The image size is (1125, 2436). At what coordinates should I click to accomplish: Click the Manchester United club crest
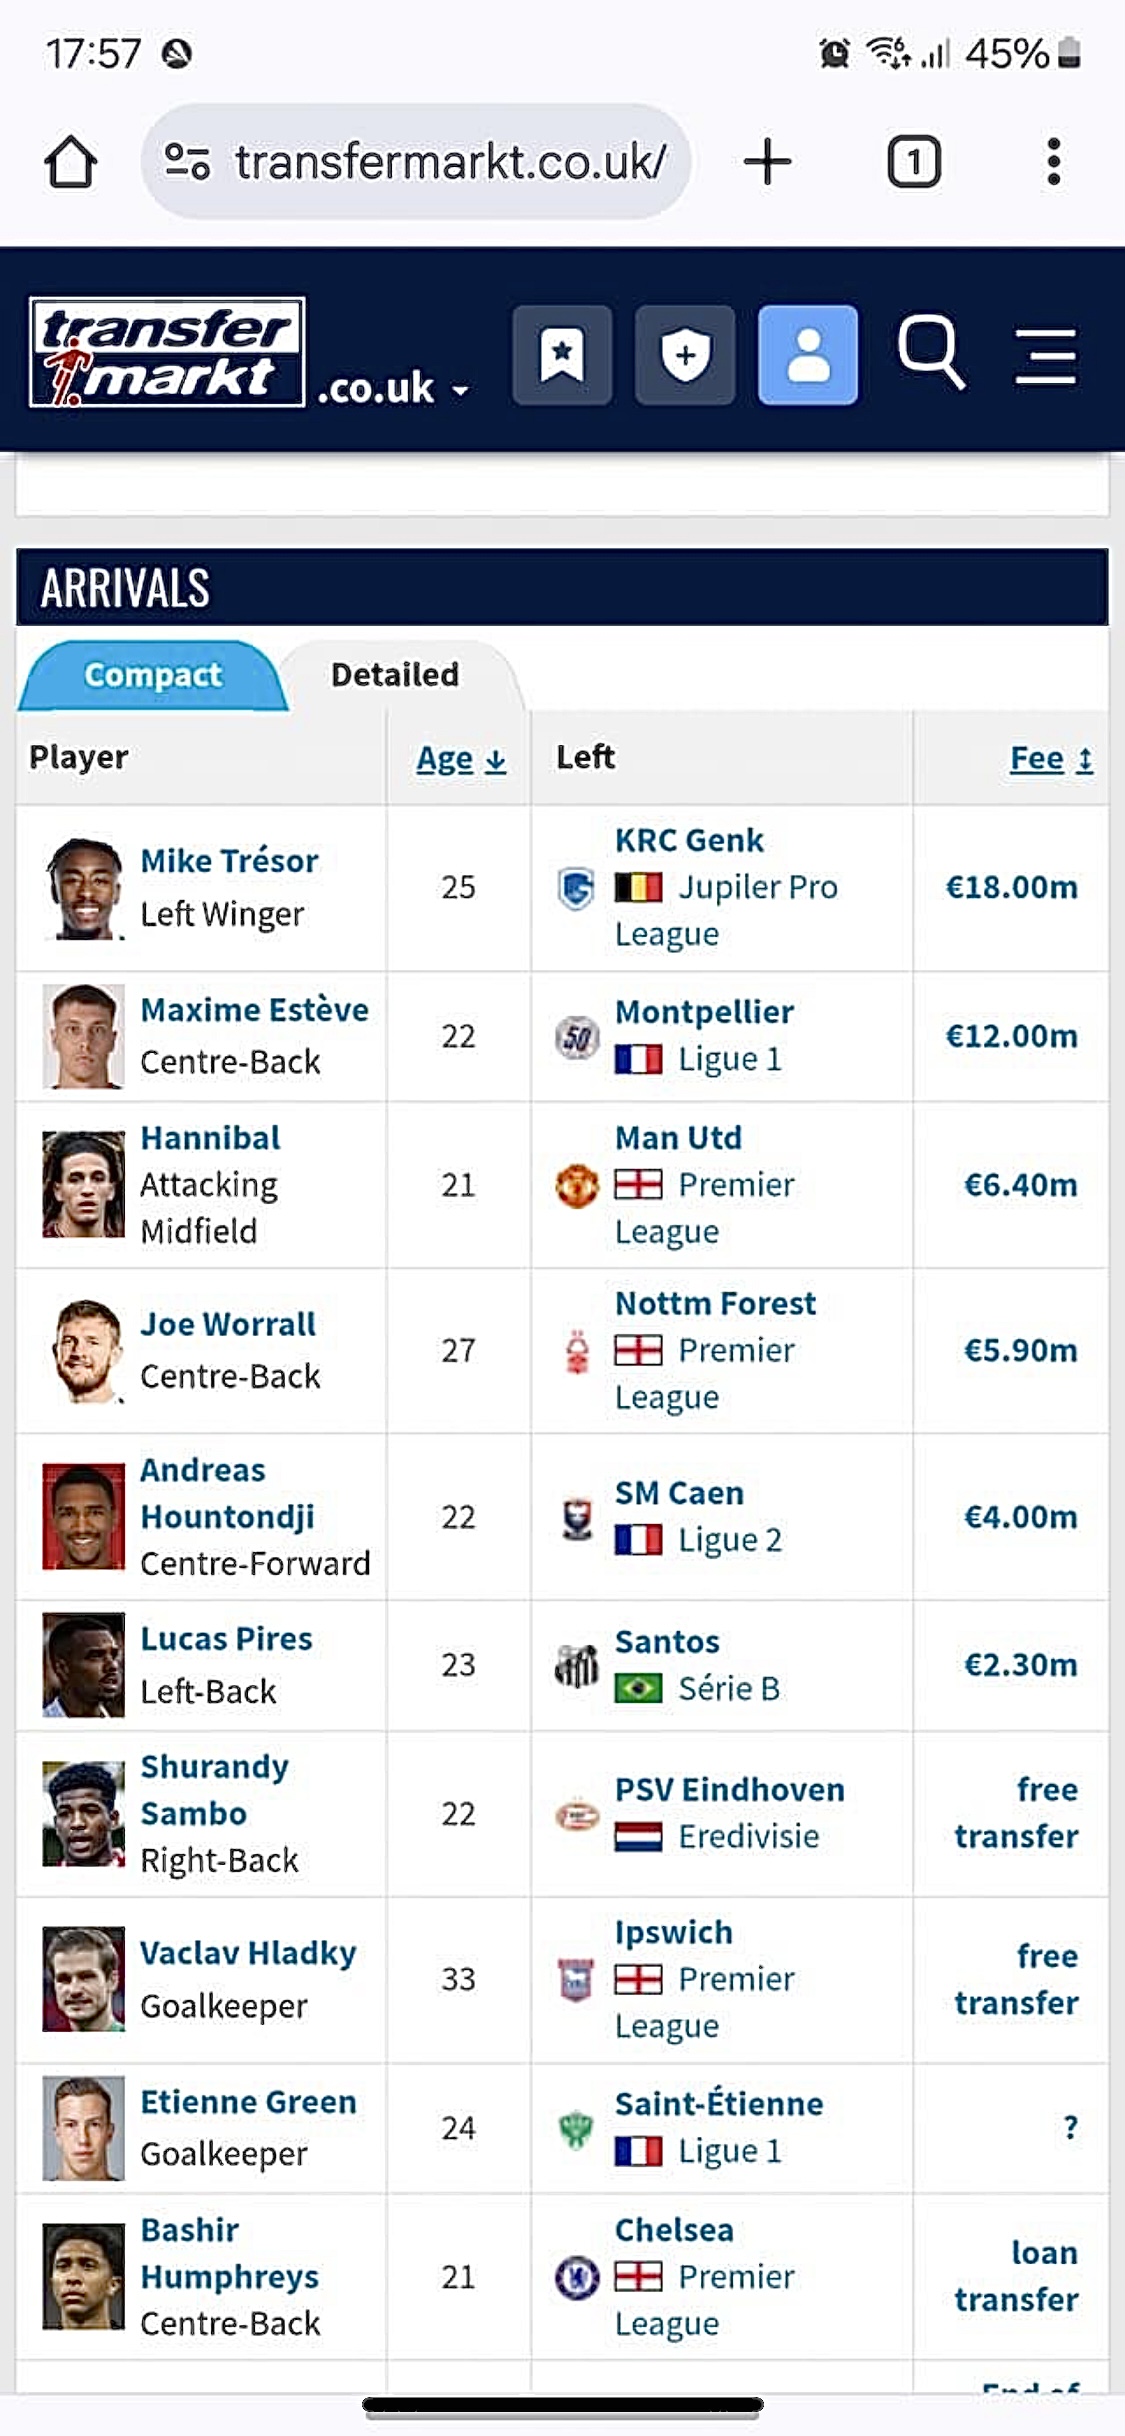[x=577, y=1186]
